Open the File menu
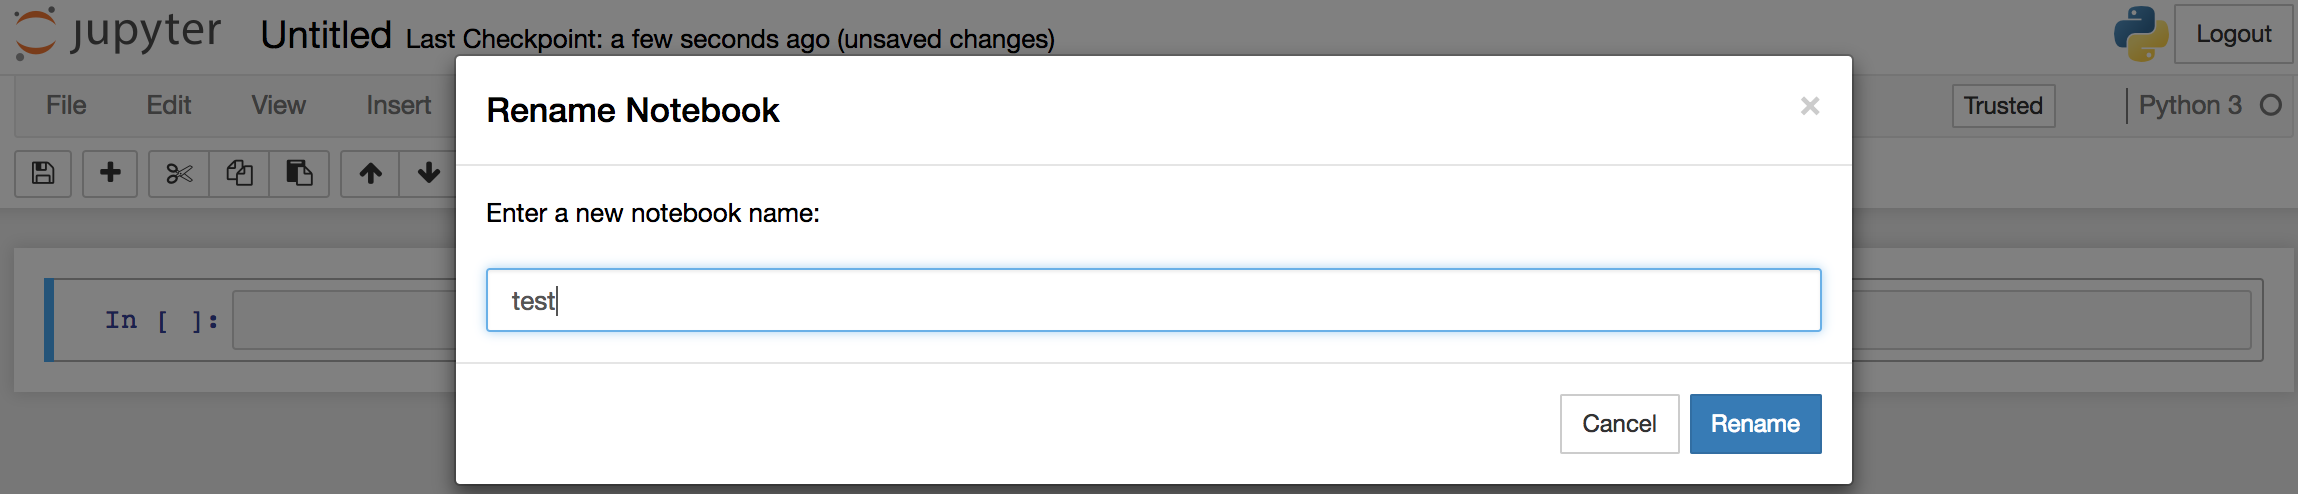Screen dimensions: 2298x494 click(66, 105)
